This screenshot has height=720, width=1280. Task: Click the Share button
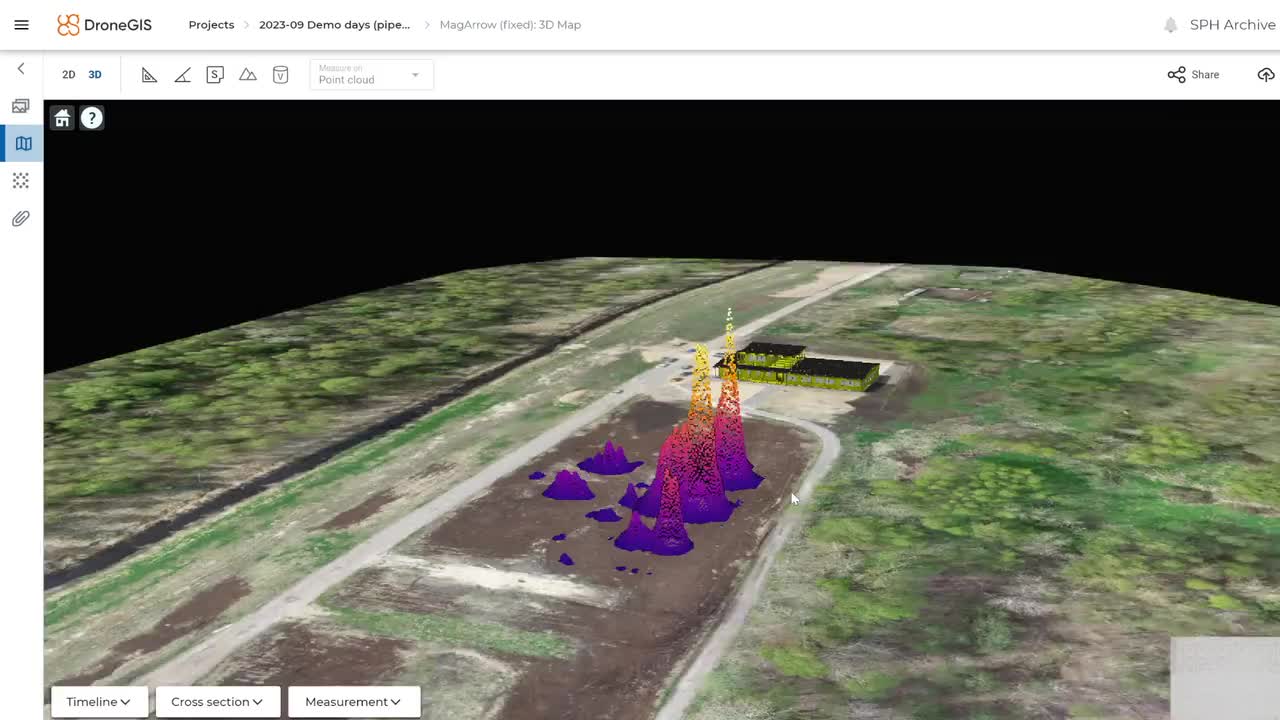[x=1193, y=74]
